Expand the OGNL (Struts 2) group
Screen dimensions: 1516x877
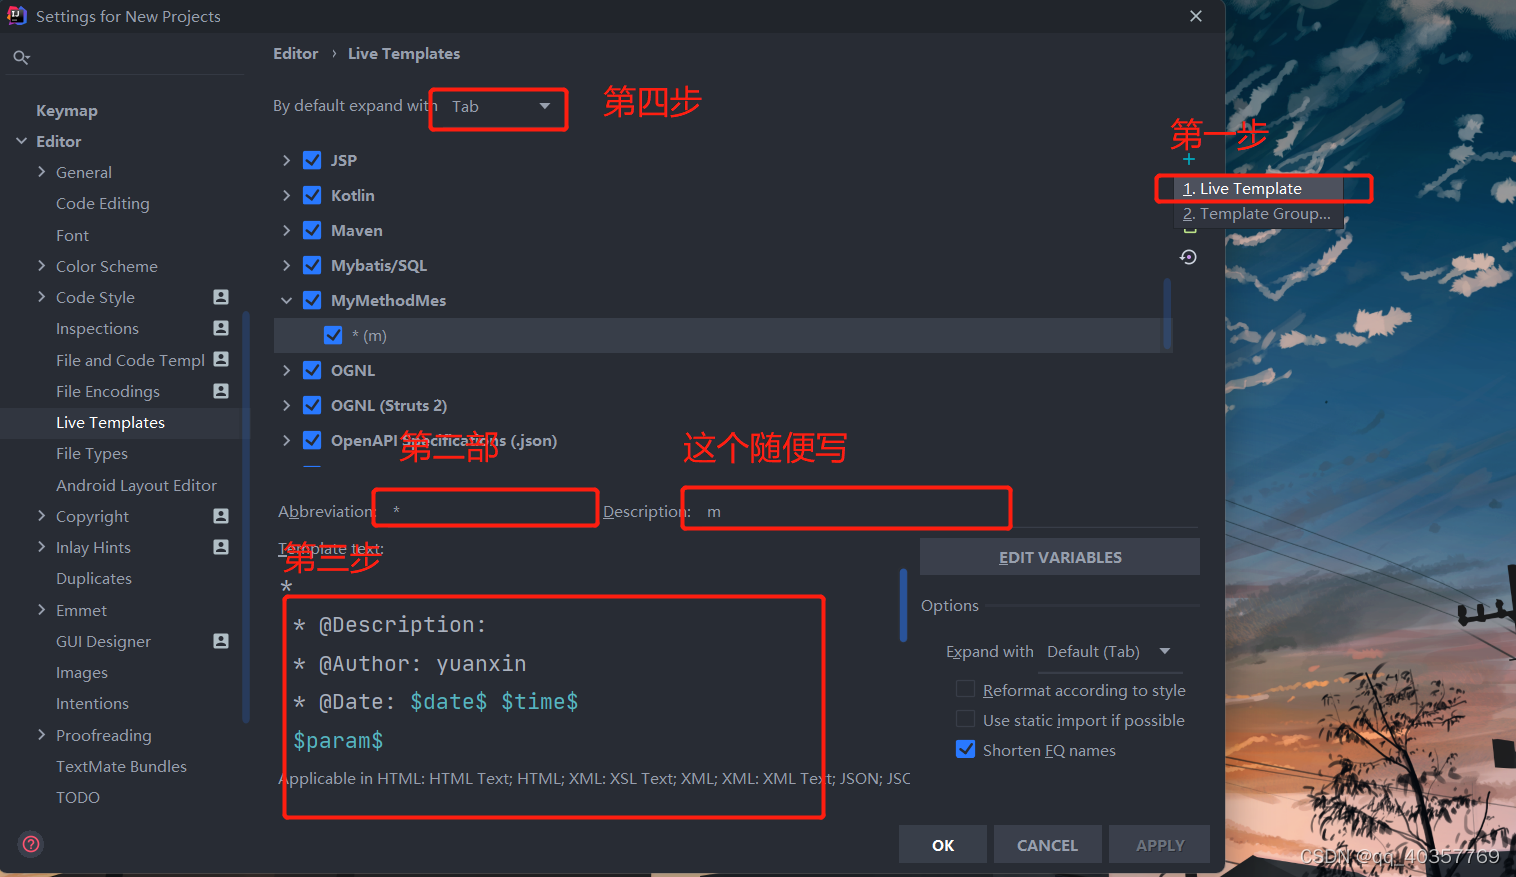[x=286, y=405]
